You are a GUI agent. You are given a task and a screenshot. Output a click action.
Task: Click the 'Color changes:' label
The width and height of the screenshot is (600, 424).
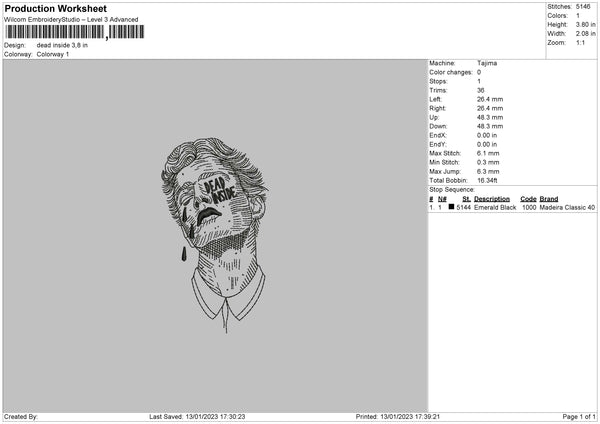click(451, 72)
